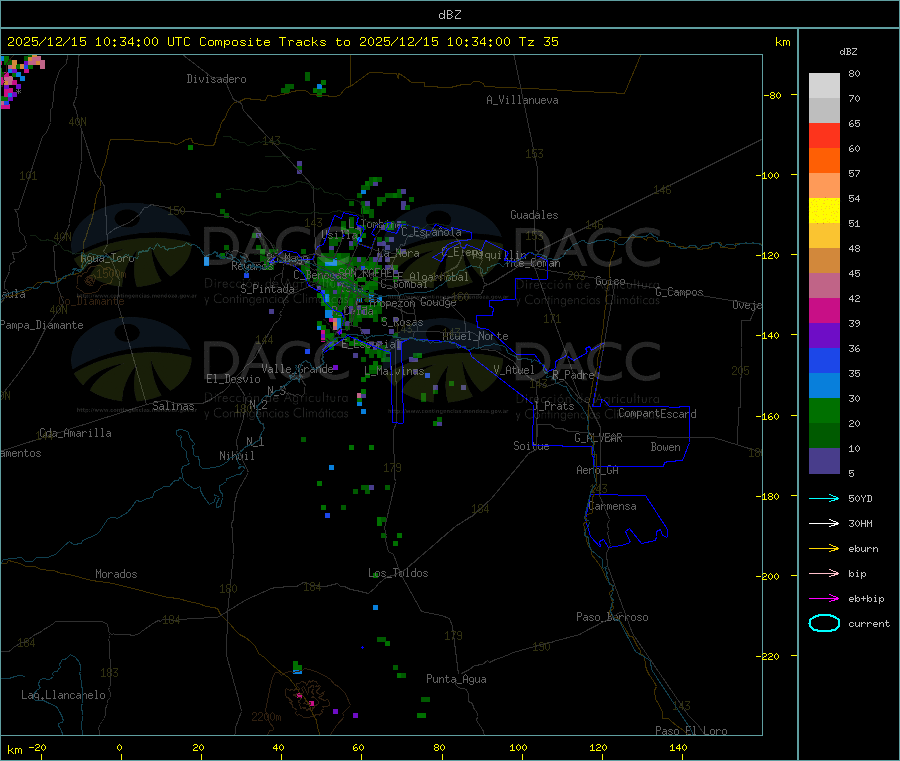This screenshot has width=900, height=761.
Task: Click the R_Padre map label
Action: tap(573, 375)
